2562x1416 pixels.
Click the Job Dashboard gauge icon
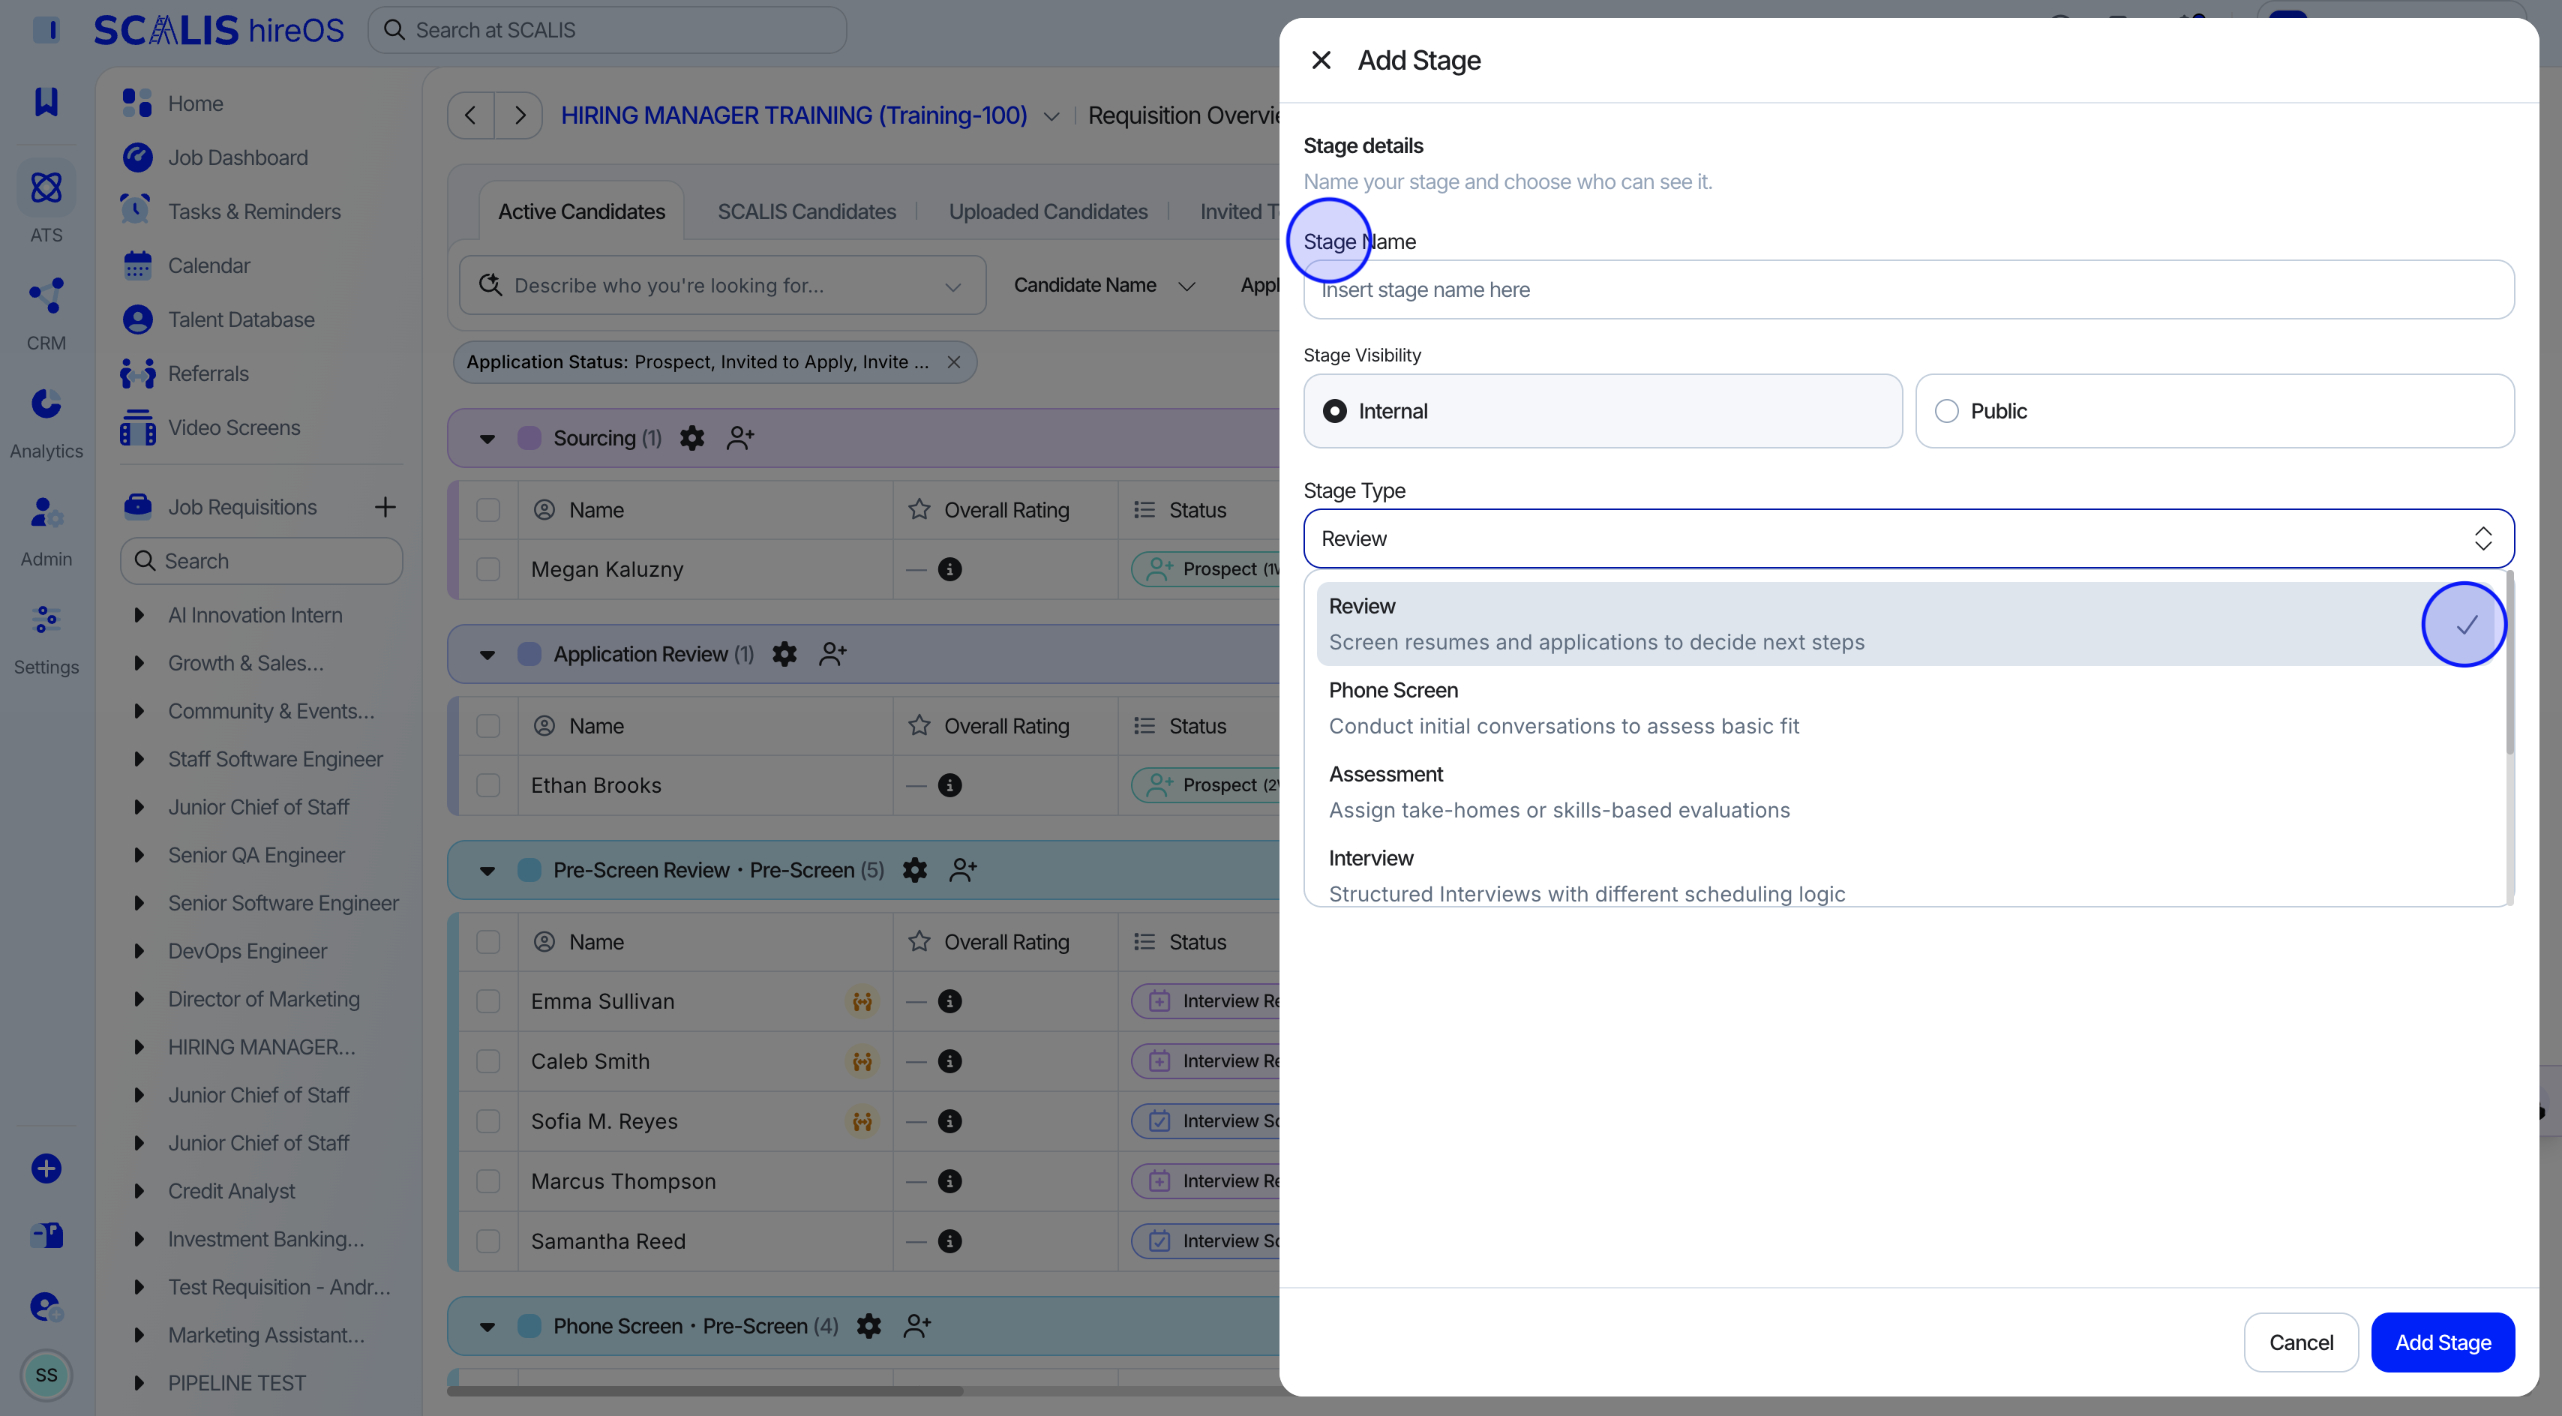(137, 157)
